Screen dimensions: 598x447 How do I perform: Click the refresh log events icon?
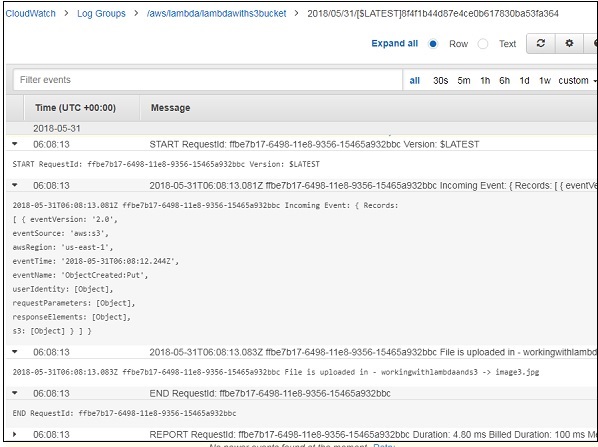(x=541, y=43)
